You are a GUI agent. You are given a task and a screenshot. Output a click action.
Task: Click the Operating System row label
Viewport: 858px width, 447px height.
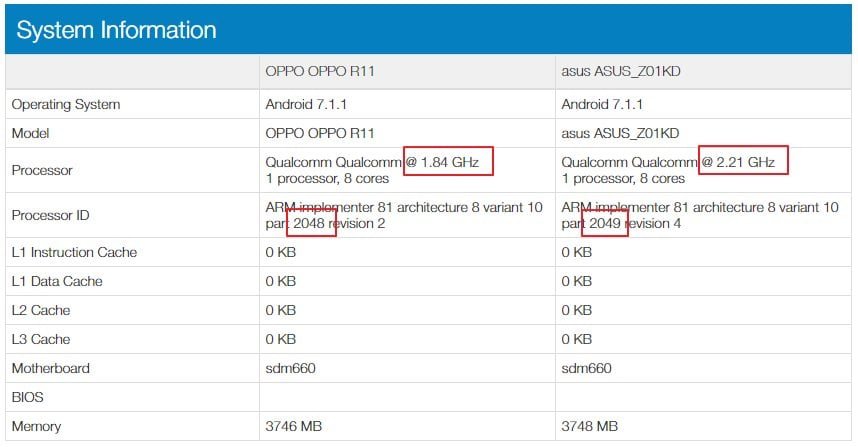tap(66, 105)
